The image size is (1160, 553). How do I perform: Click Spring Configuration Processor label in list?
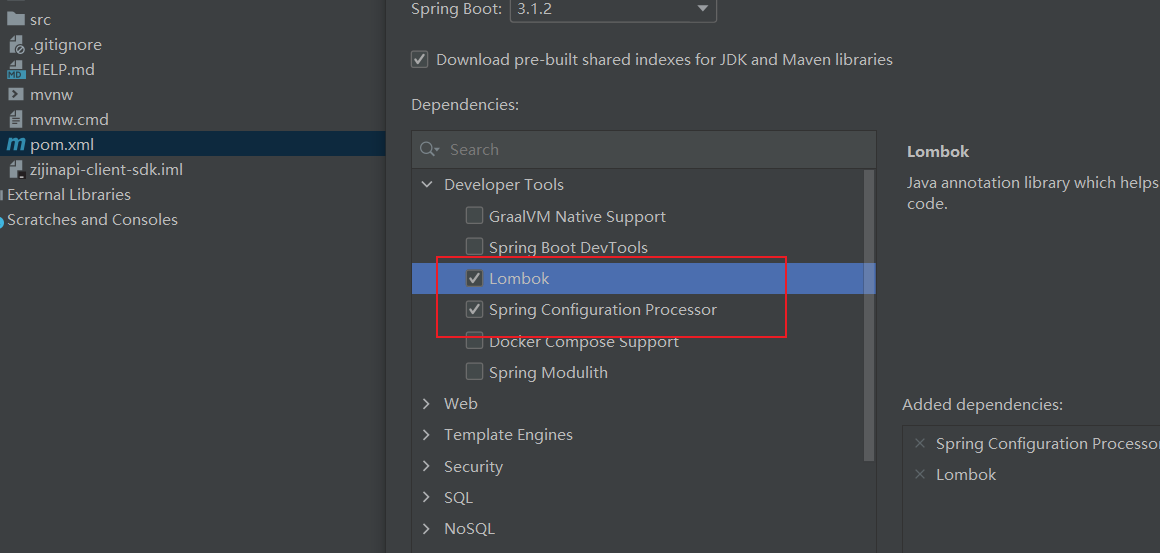click(603, 310)
